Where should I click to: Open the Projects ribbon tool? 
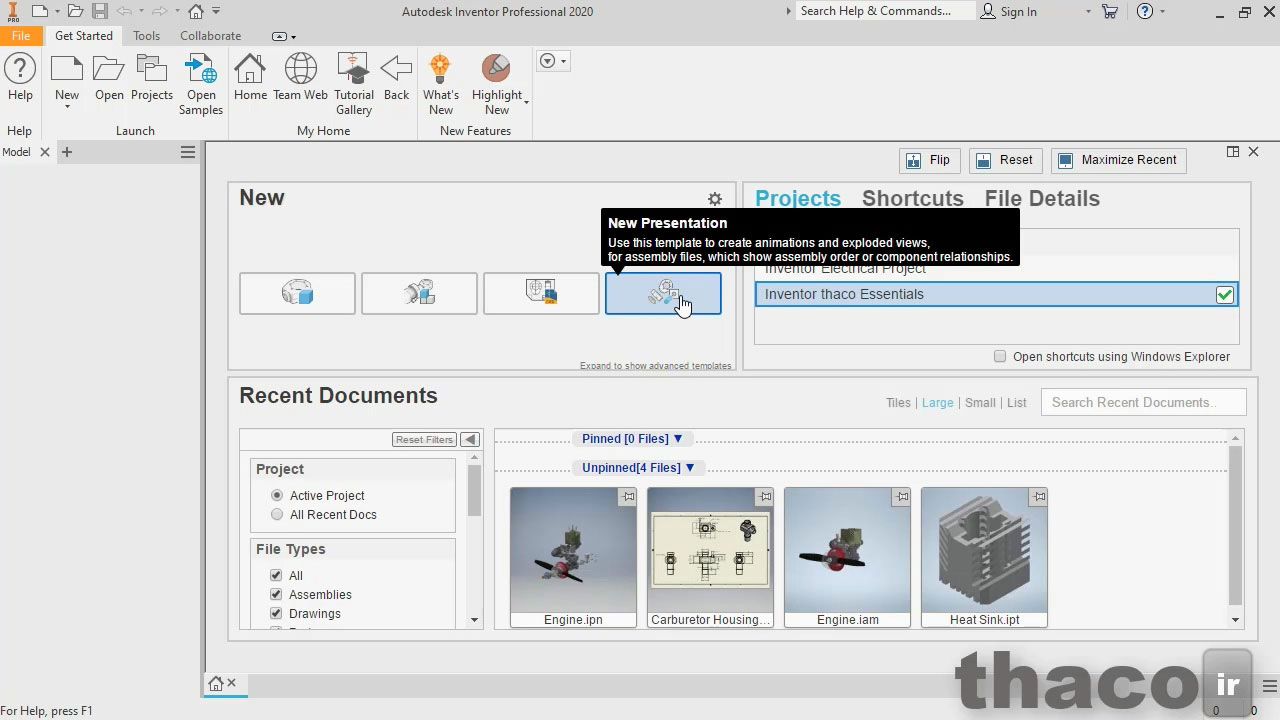[x=152, y=78]
